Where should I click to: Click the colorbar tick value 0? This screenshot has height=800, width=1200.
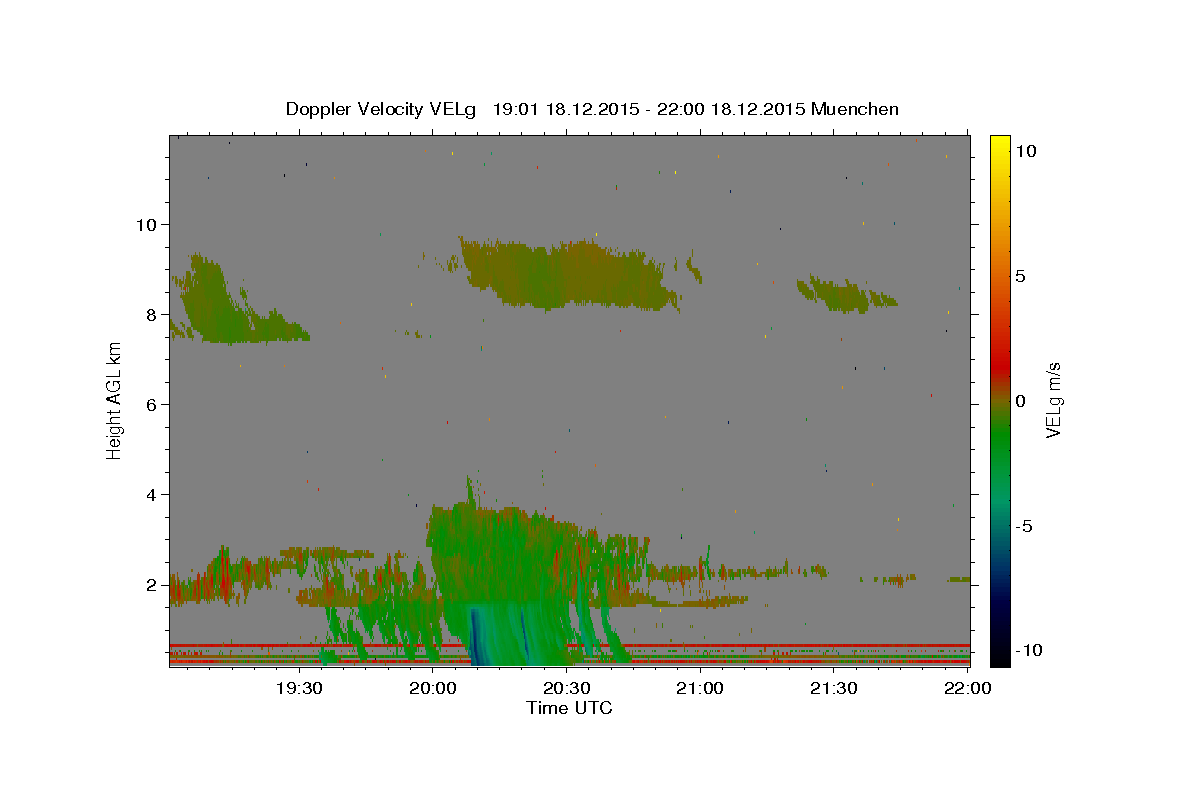pyautogui.click(x=1020, y=401)
